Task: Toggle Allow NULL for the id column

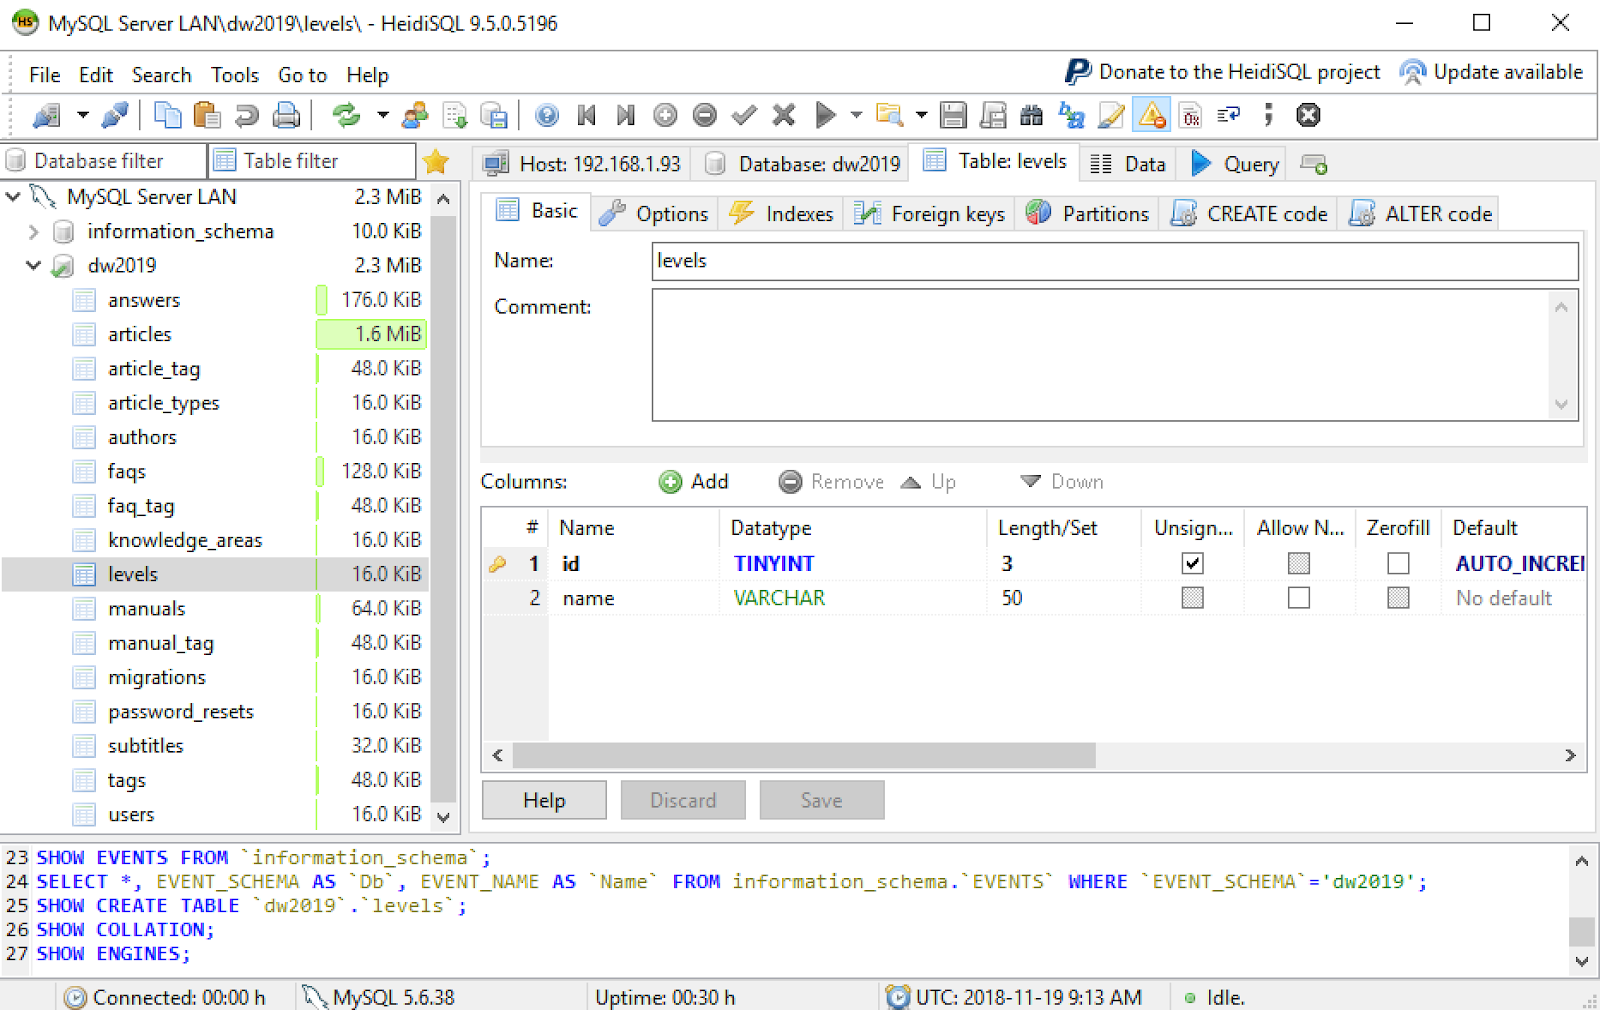Action: 1299,564
